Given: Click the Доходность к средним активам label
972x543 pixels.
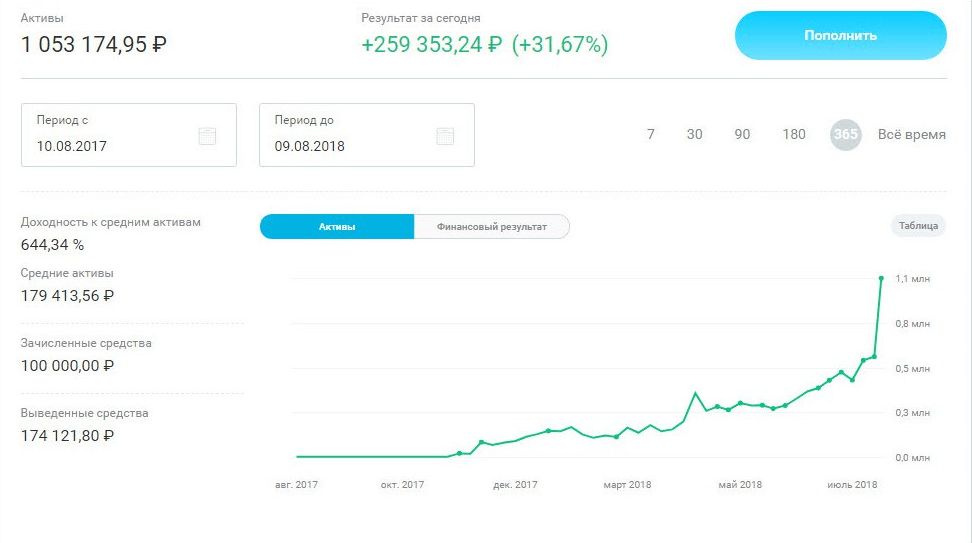Looking at the screenshot, I should [x=110, y=223].
